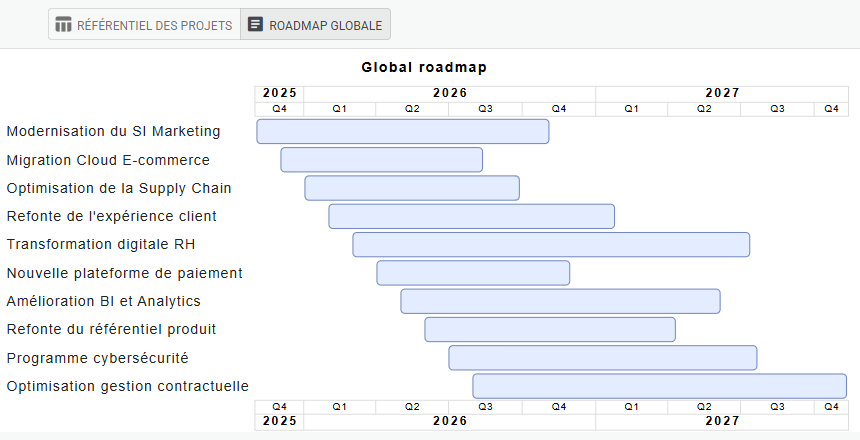Click the Optimisation de la Supply Chain bar
Image resolution: width=860 pixels, height=440 pixels.
click(412, 188)
